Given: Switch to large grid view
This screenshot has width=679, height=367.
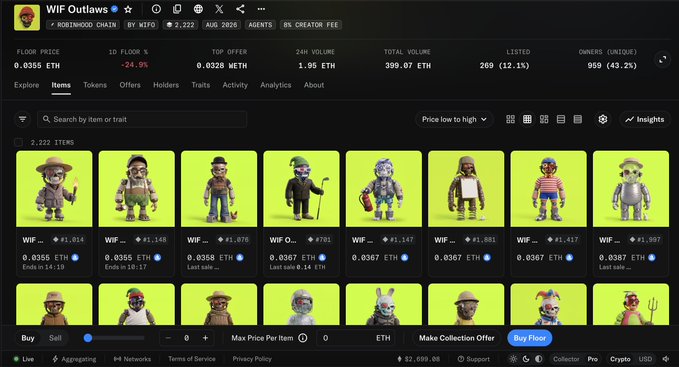Looking at the screenshot, I should (x=511, y=119).
